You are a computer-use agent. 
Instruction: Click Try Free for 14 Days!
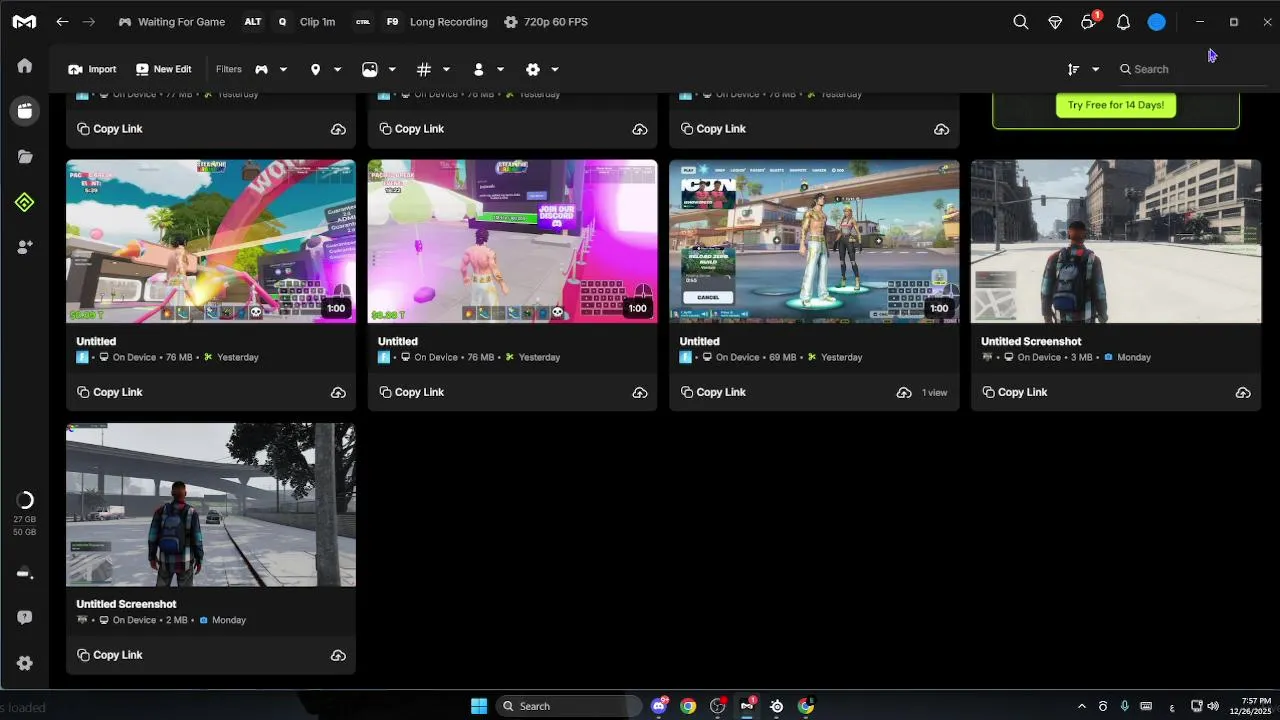[1116, 105]
